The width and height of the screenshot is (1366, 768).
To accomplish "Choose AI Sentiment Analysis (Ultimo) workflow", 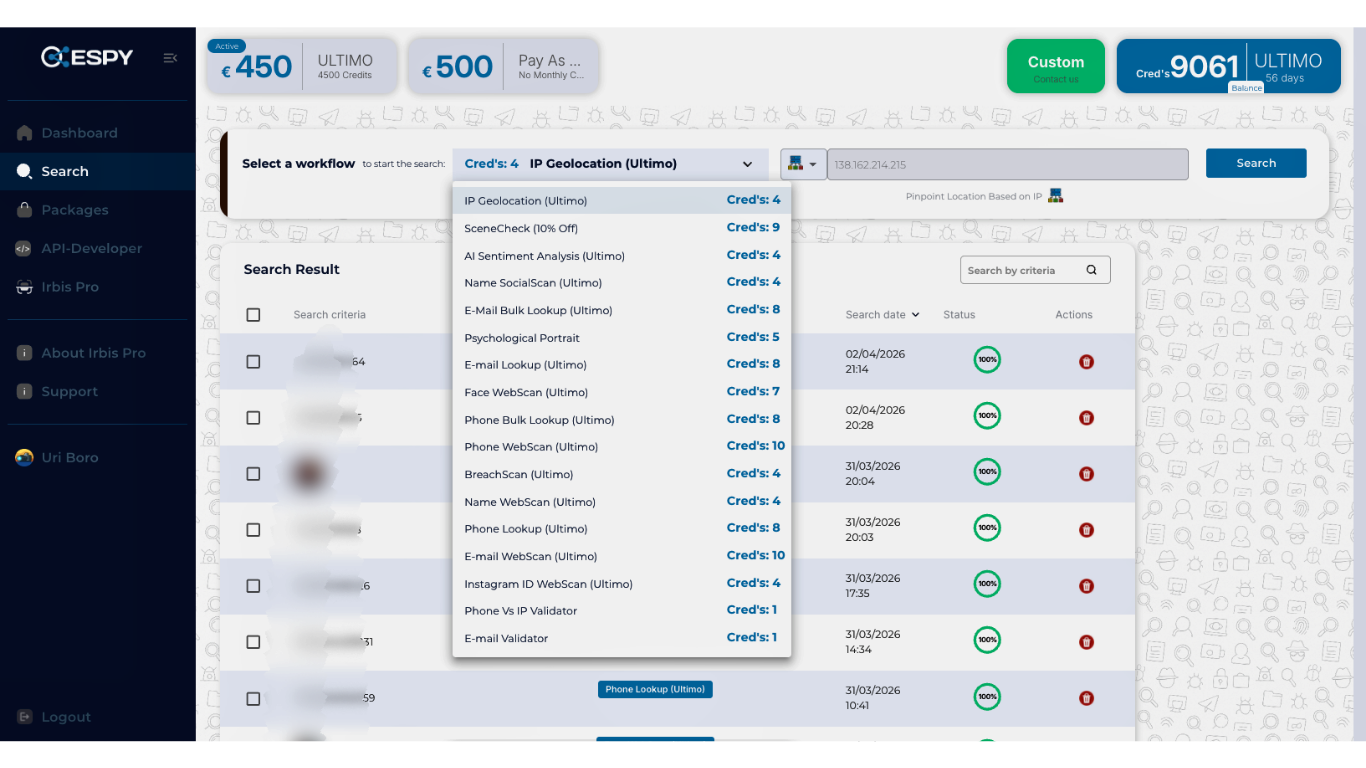I will [622, 256].
